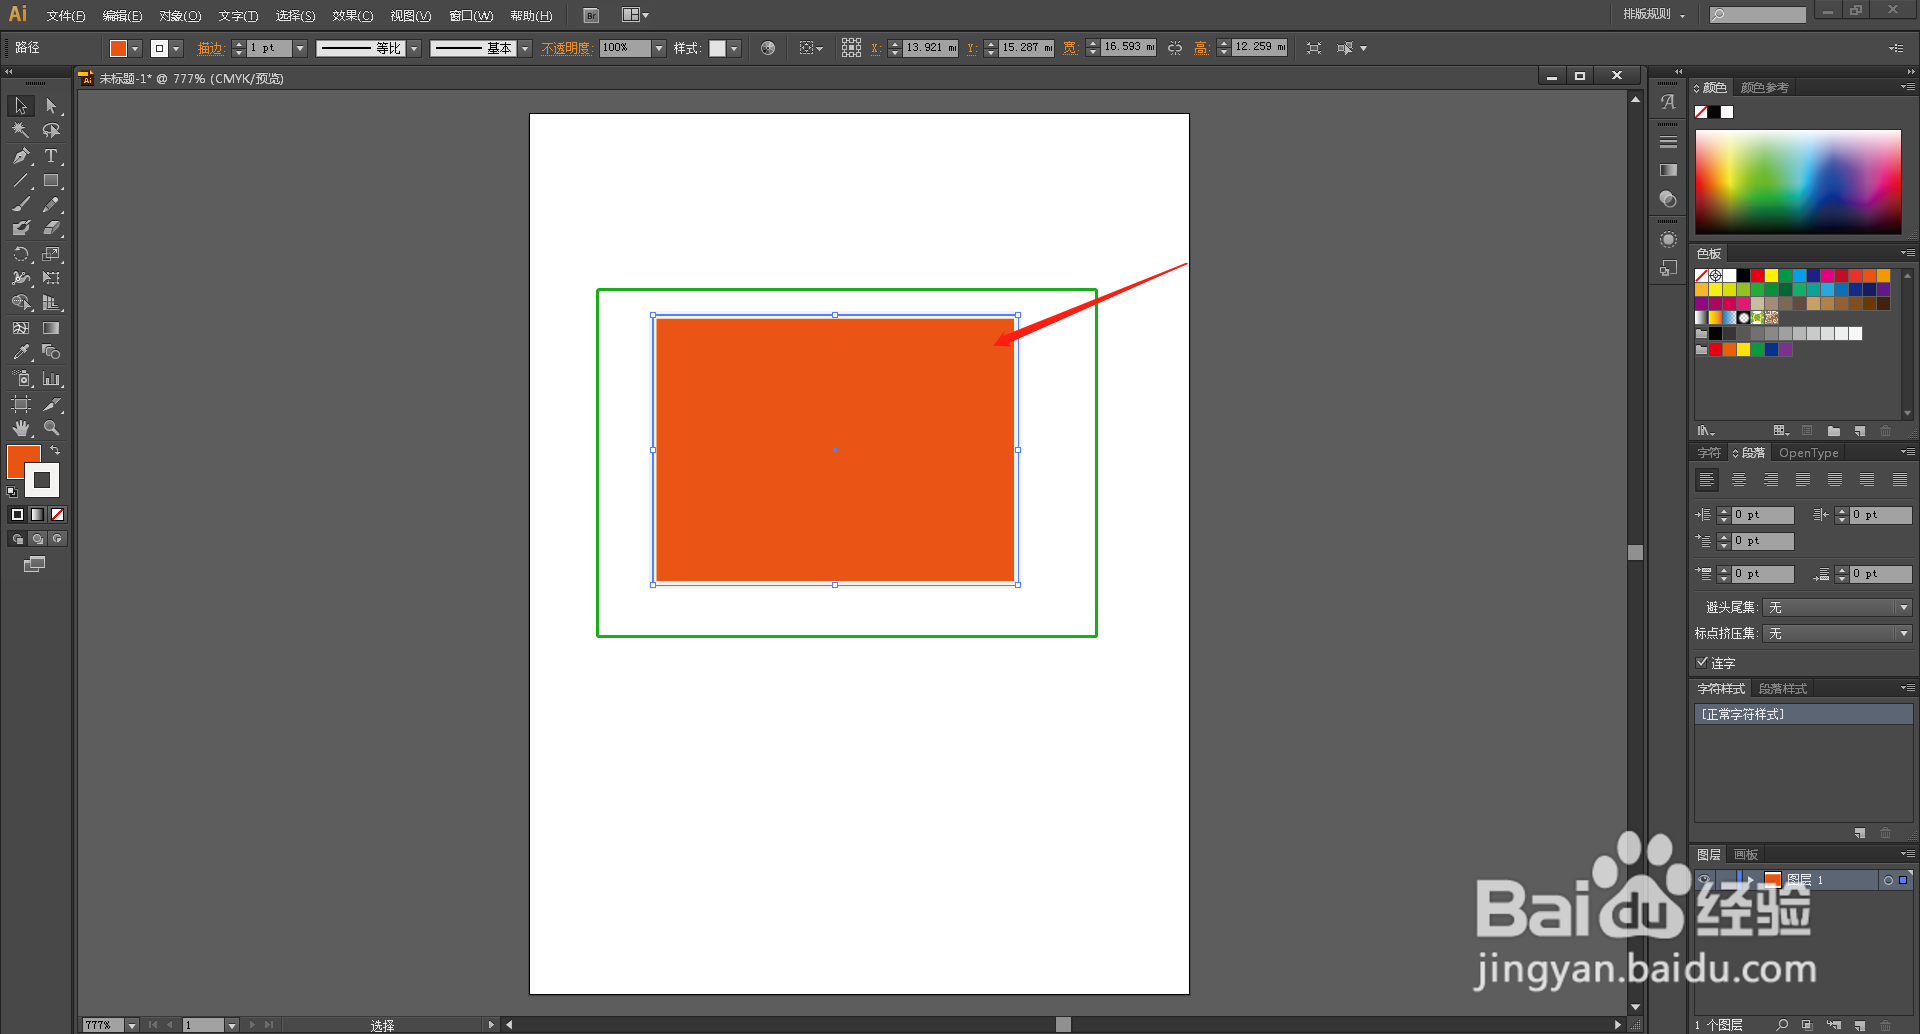Open the 文件(F) menu

(66, 15)
